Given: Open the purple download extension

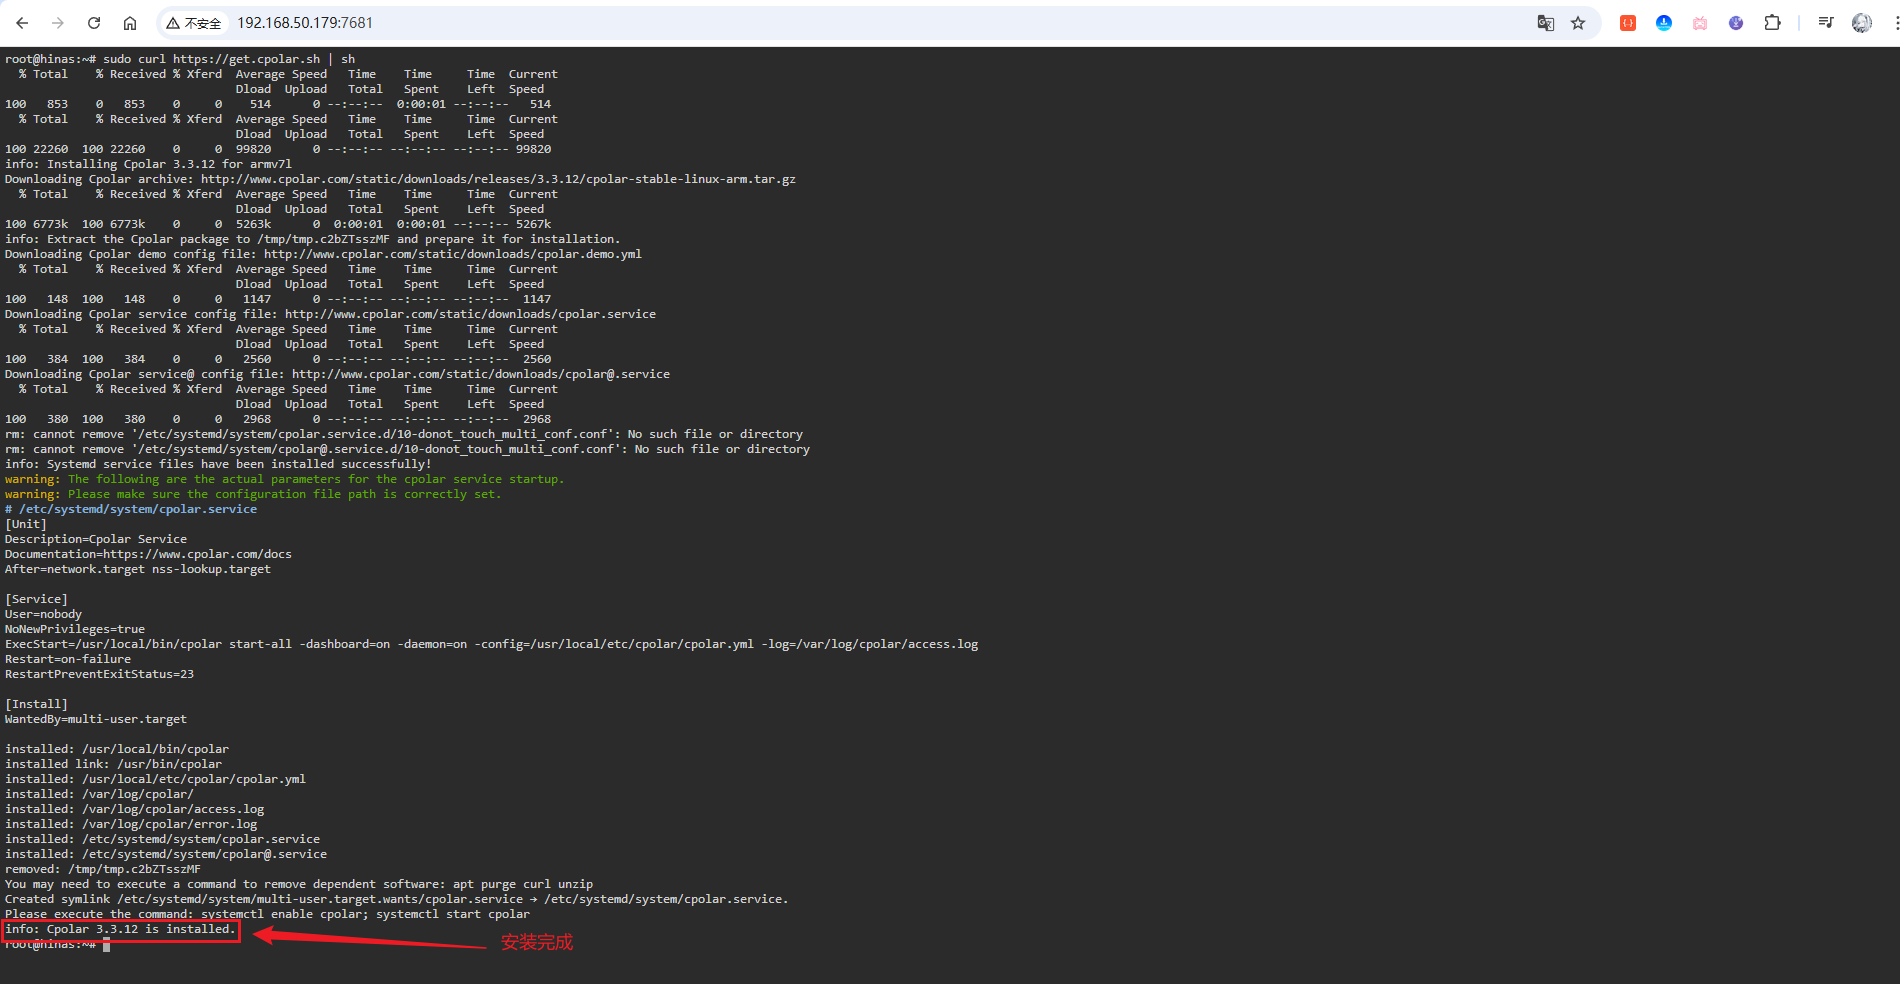Looking at the screenshot, I should (1736, 23).
